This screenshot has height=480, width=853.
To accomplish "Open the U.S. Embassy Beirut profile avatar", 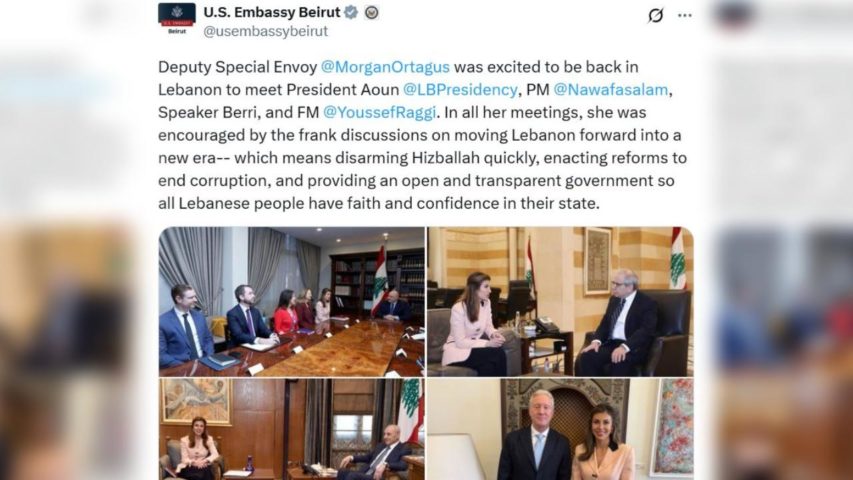I will pyautogui.click(x=177, y=18).
